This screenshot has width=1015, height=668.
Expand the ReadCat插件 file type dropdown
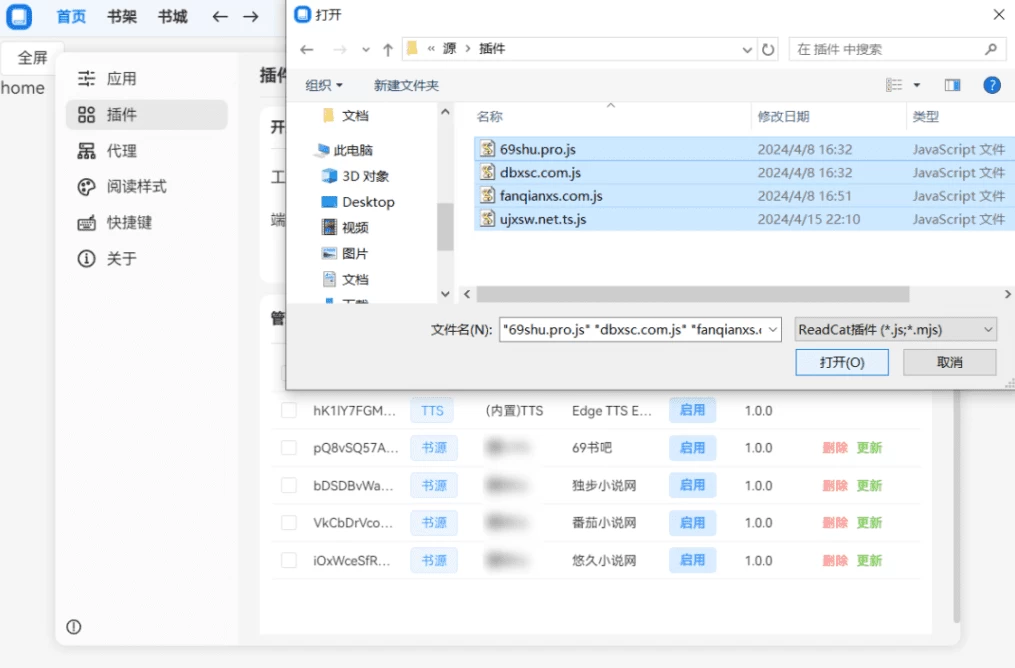896,329
